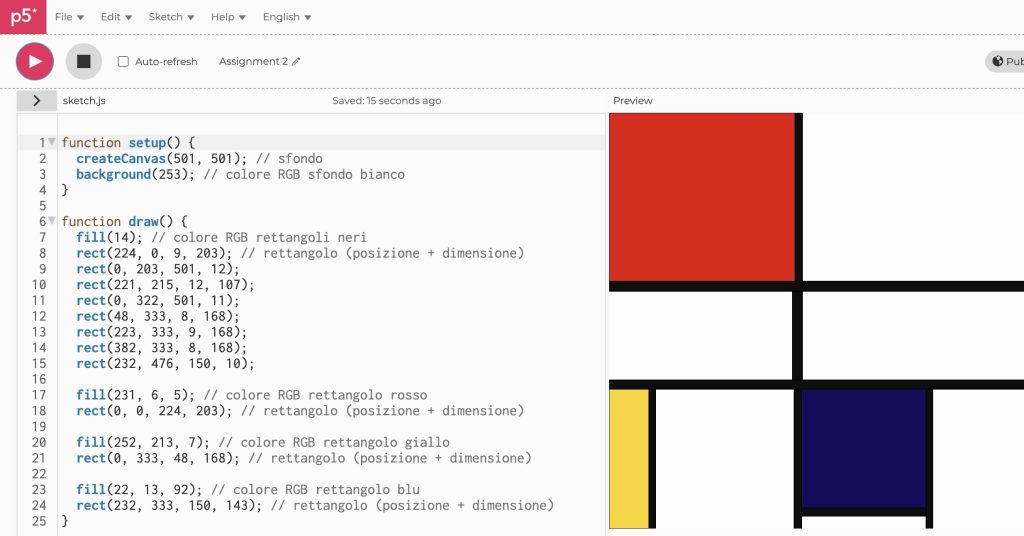Click the partially visible Public visibility button
This screenshot has width=1024, height=536.
tap(1005, 62)
